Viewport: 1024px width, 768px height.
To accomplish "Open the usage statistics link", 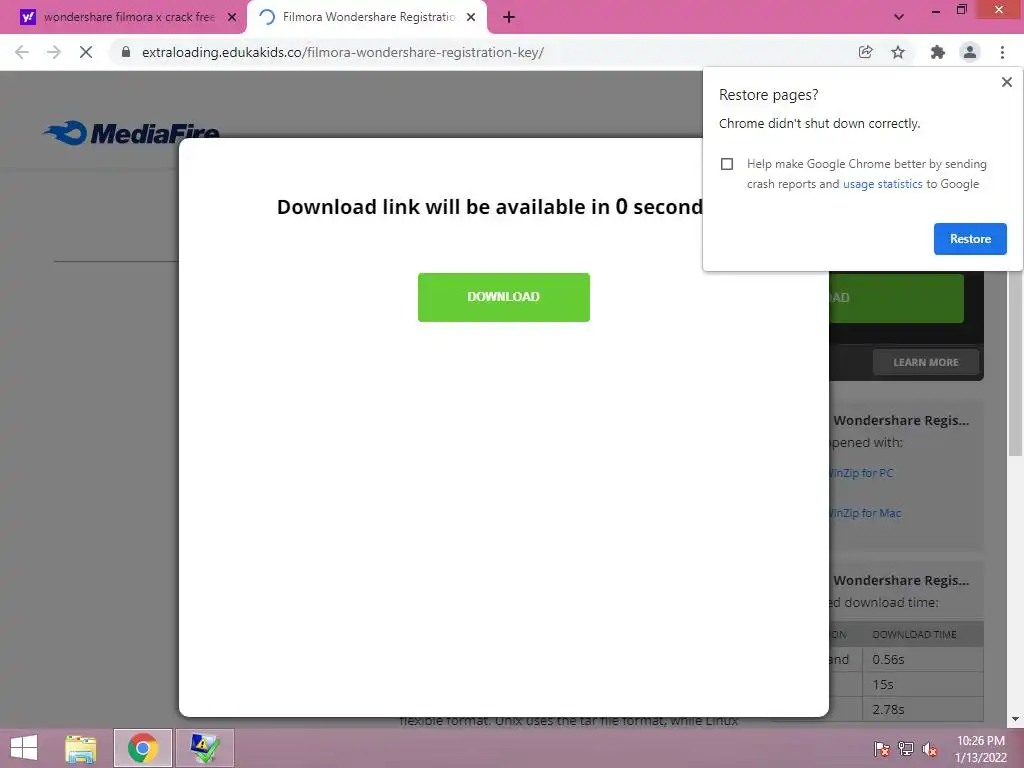I will coord(882,184).
